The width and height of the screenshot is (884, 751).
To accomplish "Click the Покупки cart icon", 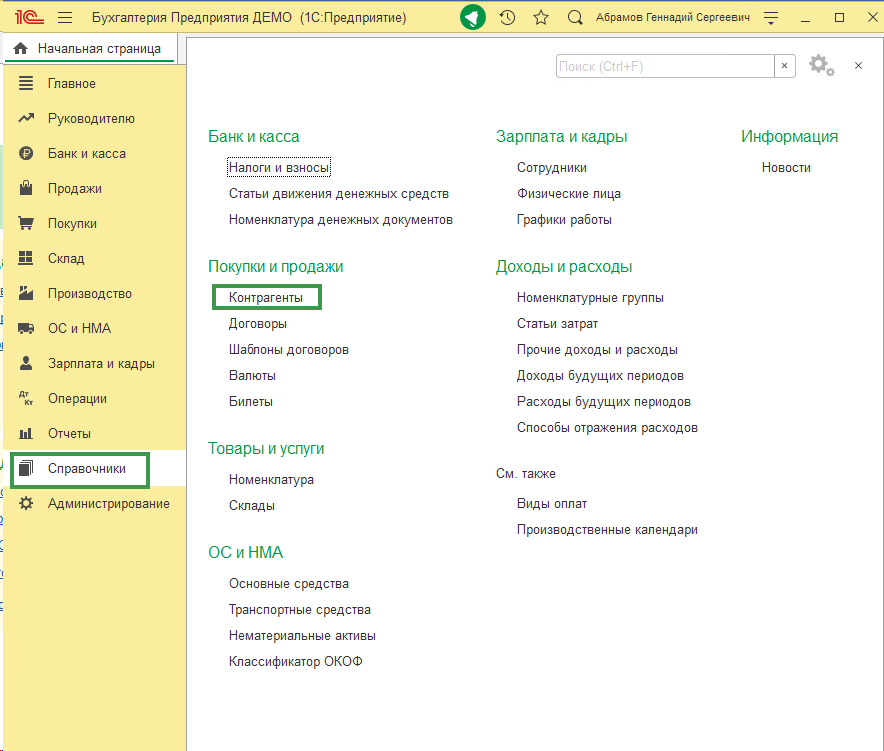I will [26, 223].
